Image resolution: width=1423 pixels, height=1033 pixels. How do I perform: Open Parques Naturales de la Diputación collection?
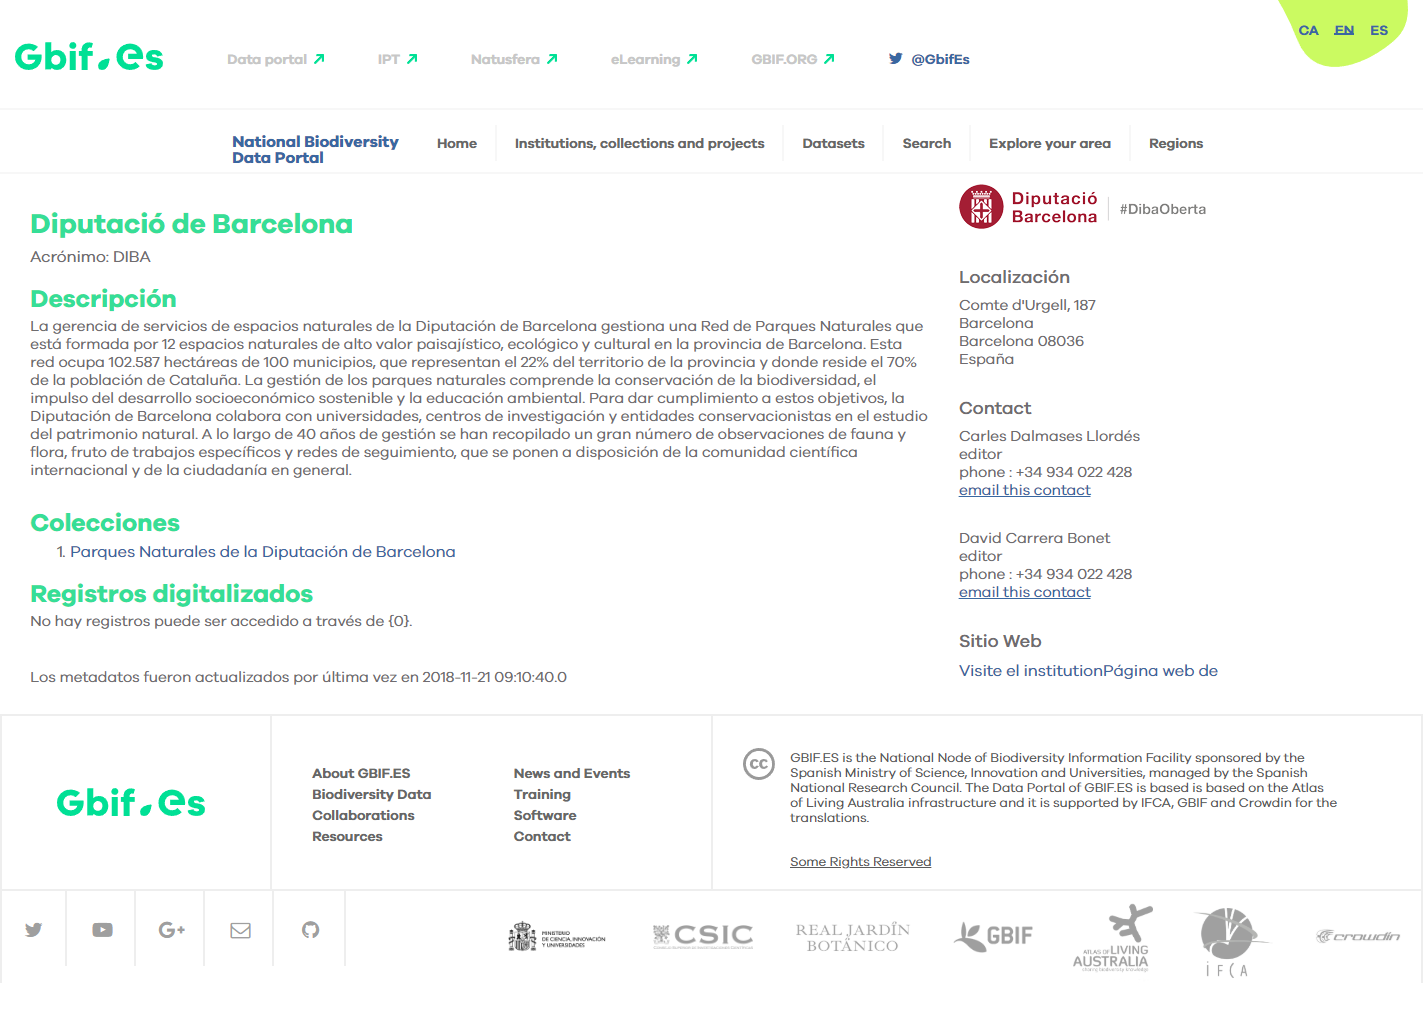pos(262,552)
